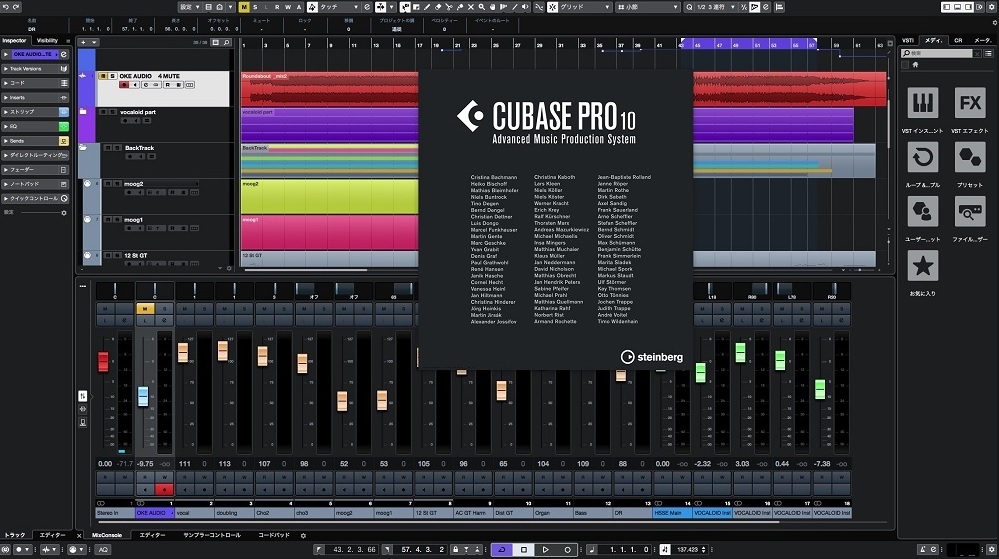This screenshot has width=999, height=559.
Task: Toggle the left zone visibility button
Action: pos(947,7)
